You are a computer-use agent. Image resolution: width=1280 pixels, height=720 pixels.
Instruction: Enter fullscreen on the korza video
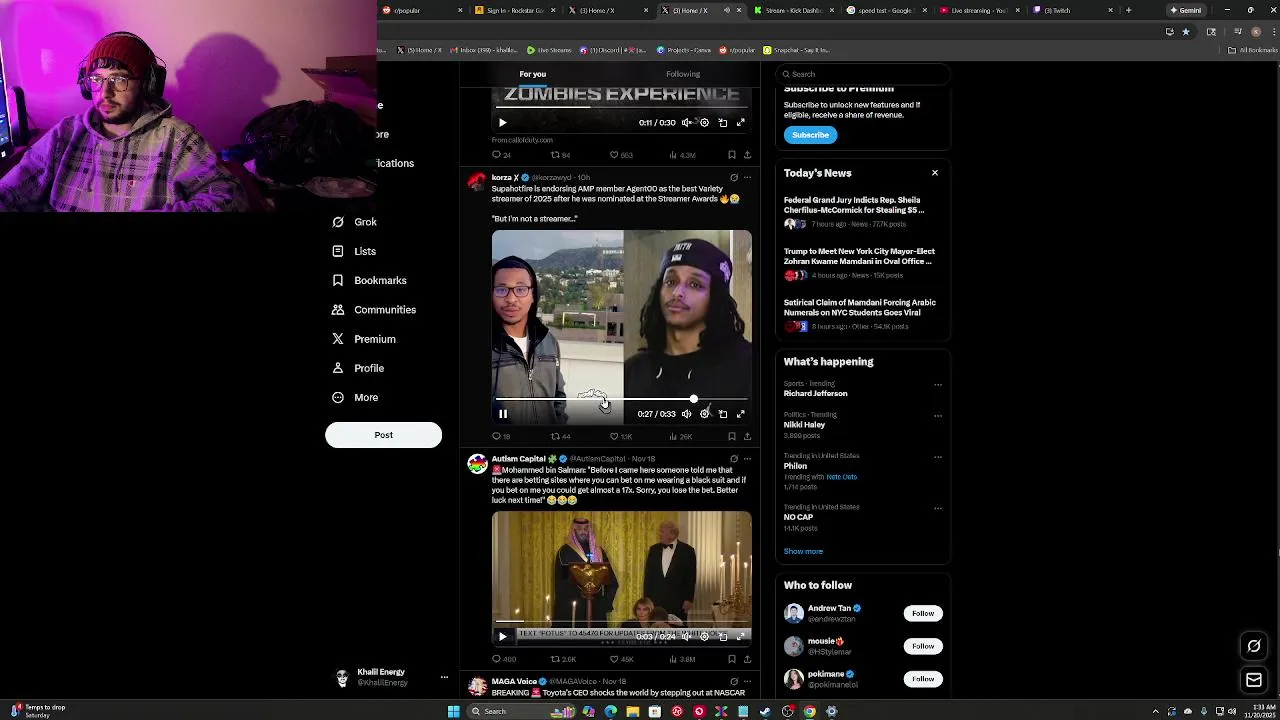pyautogui.click(x=741, y=414)
